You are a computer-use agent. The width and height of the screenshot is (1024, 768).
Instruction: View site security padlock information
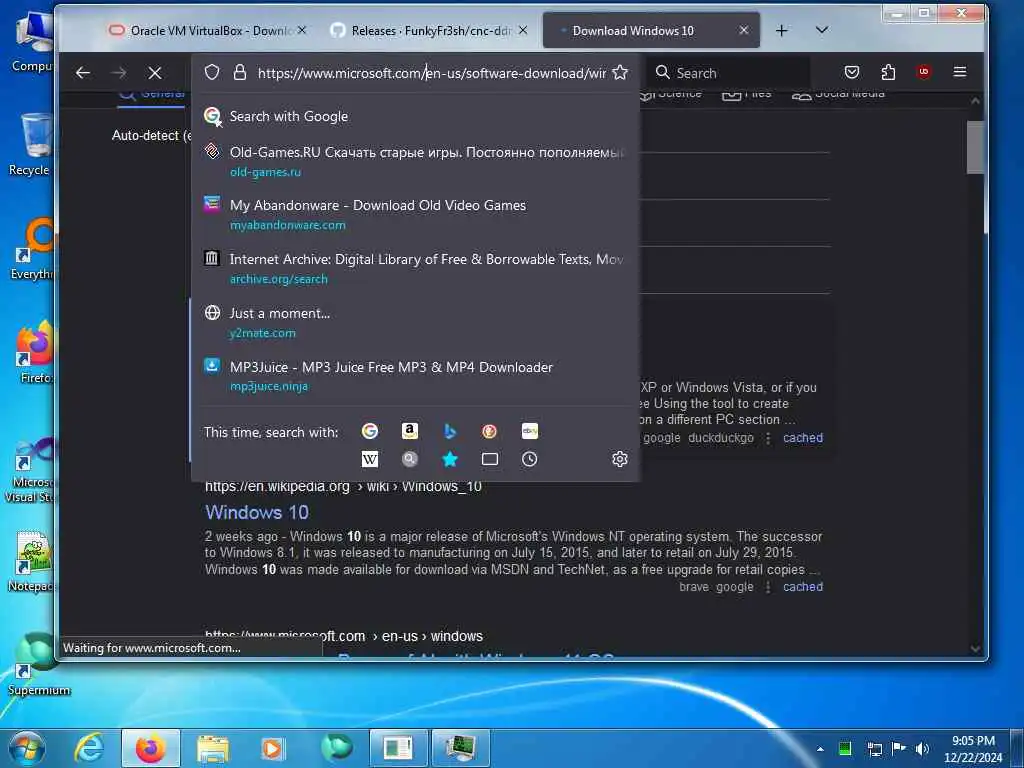[x=240, y=72]
